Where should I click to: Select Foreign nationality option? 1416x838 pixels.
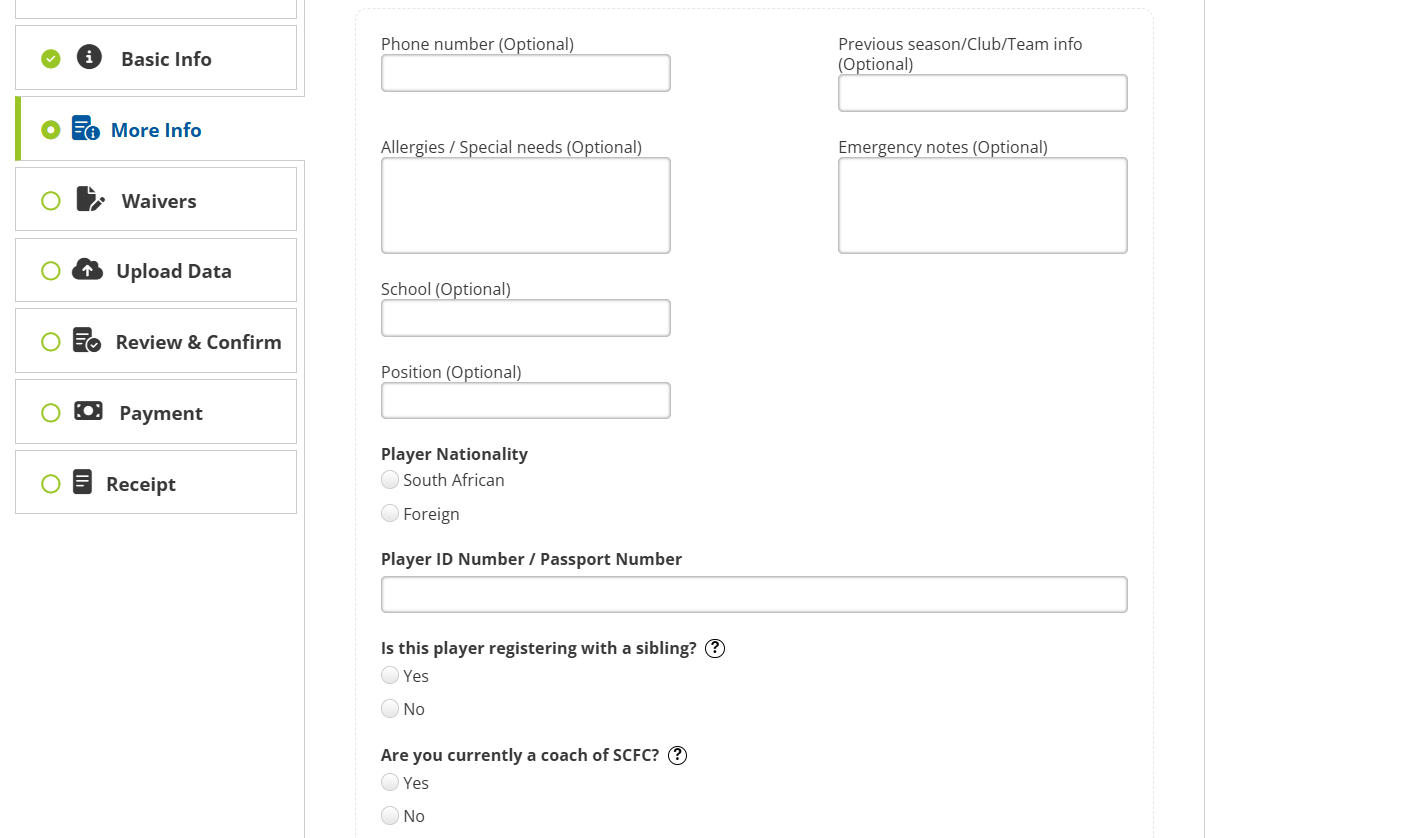coord(390,513)
